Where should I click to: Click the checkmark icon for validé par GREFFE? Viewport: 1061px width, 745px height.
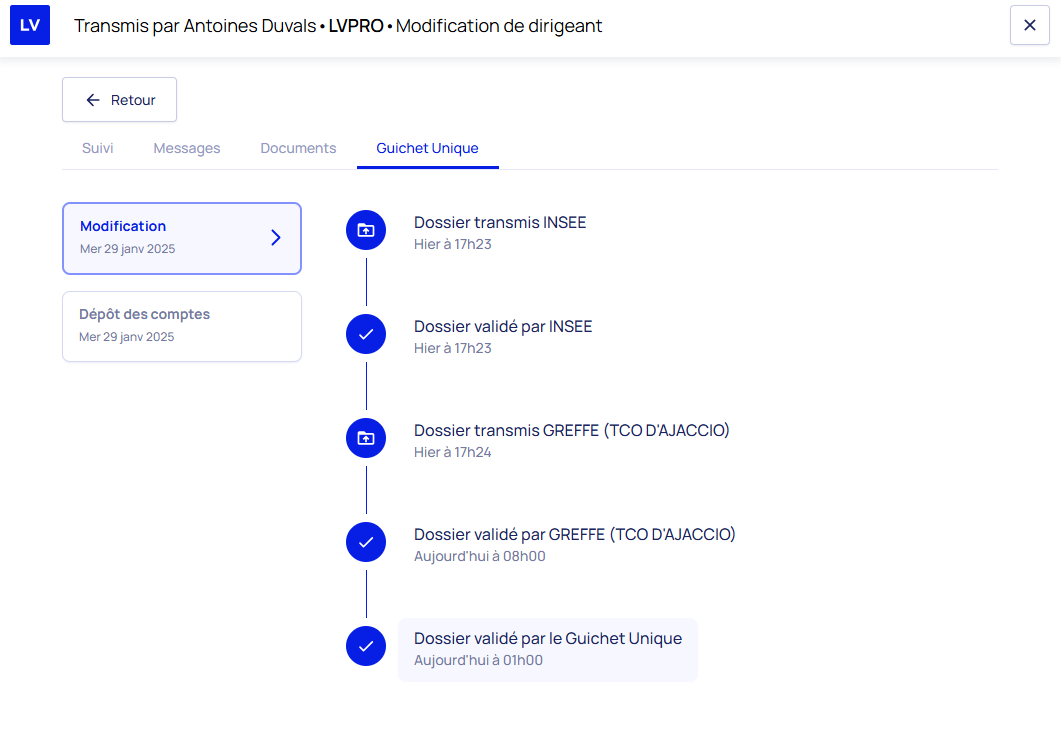366,542
